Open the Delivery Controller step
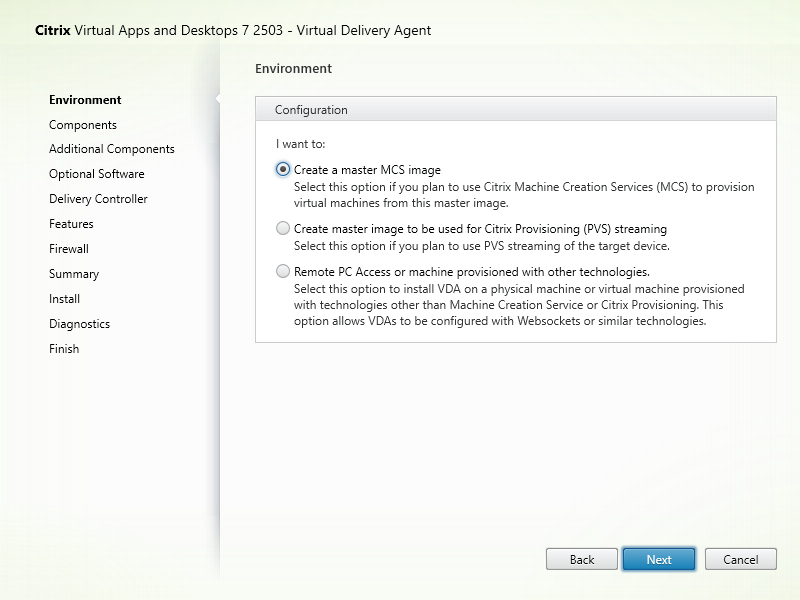Screen dimensions: 800x600 coord(98,199)
